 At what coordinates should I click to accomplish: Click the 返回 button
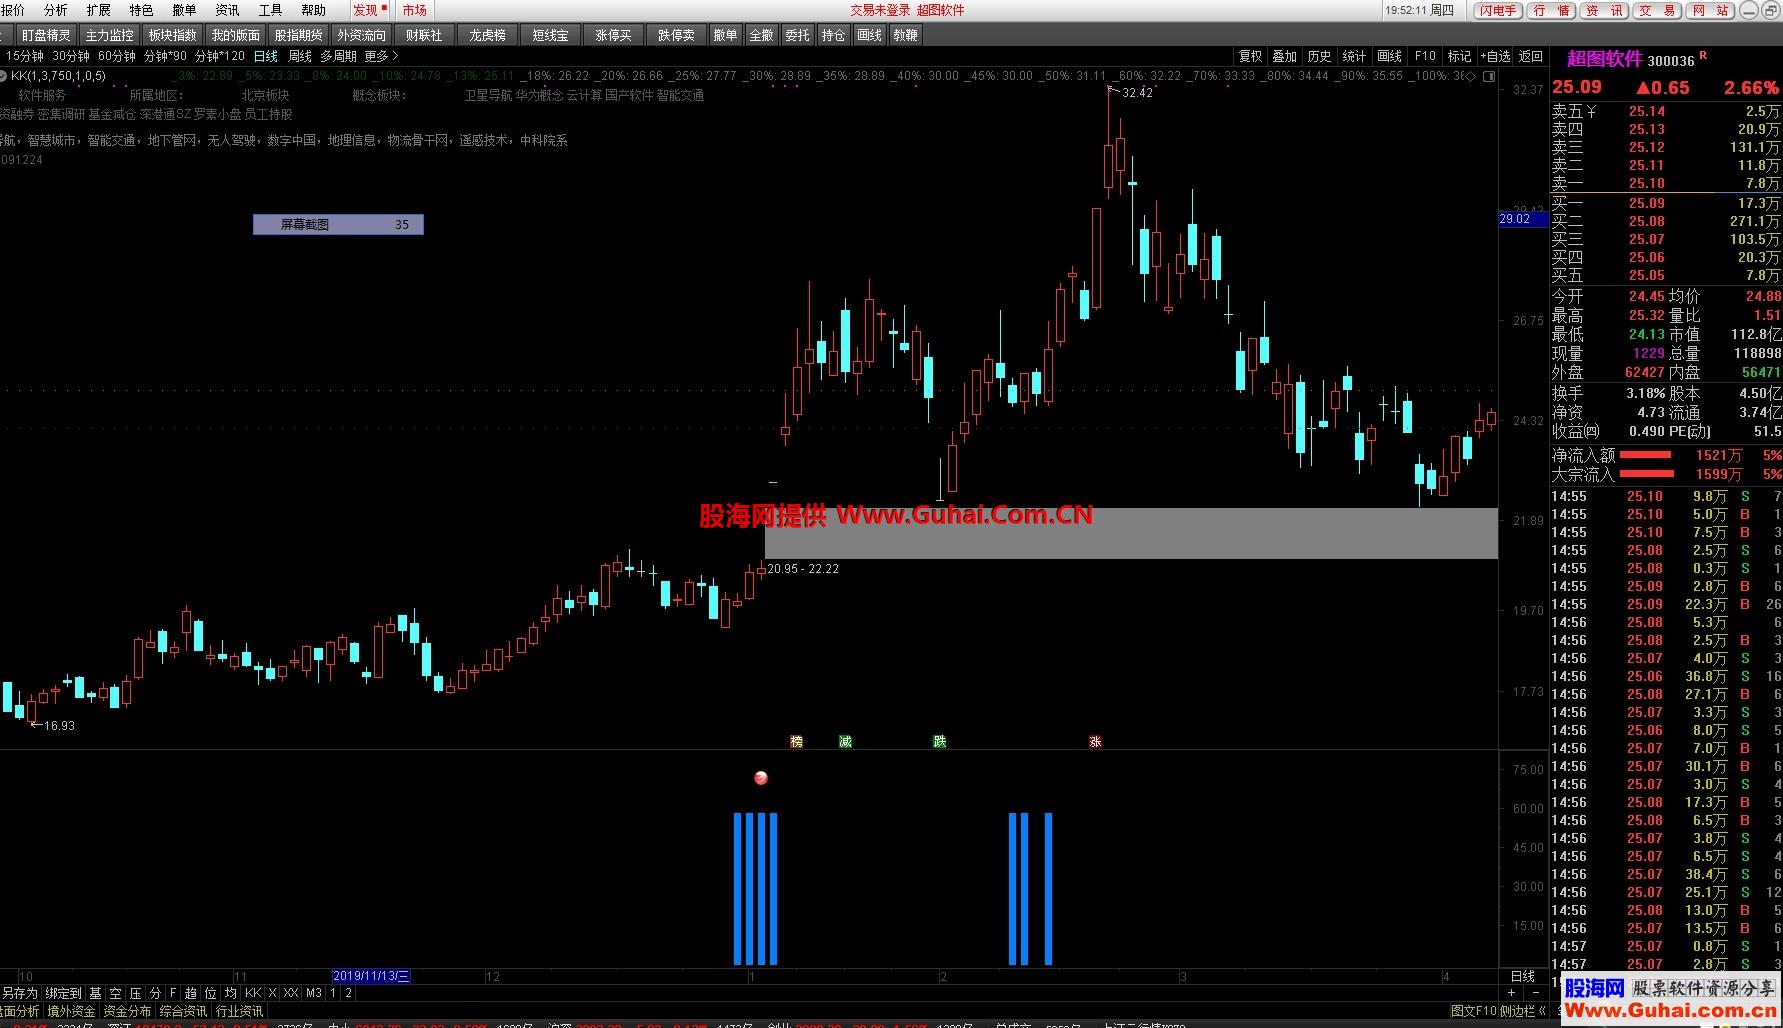pos(1530,56)
